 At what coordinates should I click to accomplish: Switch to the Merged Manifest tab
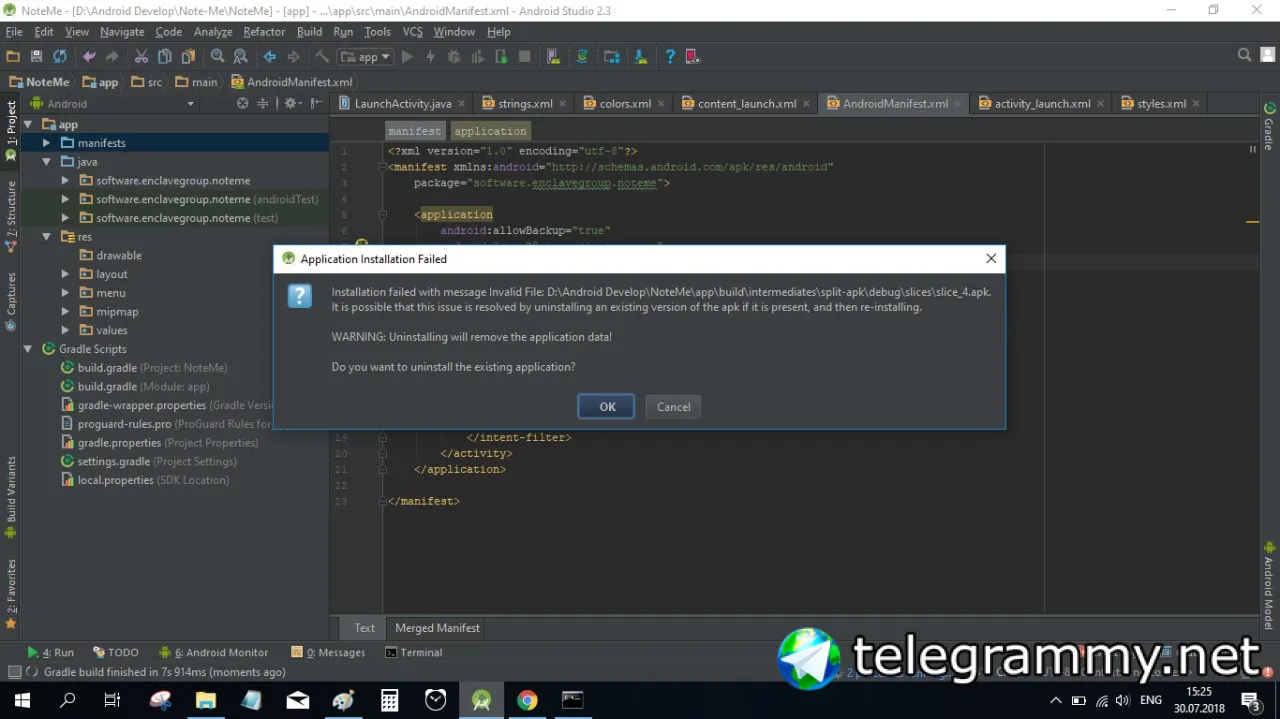pyautogui.click(x=437, y=628)
